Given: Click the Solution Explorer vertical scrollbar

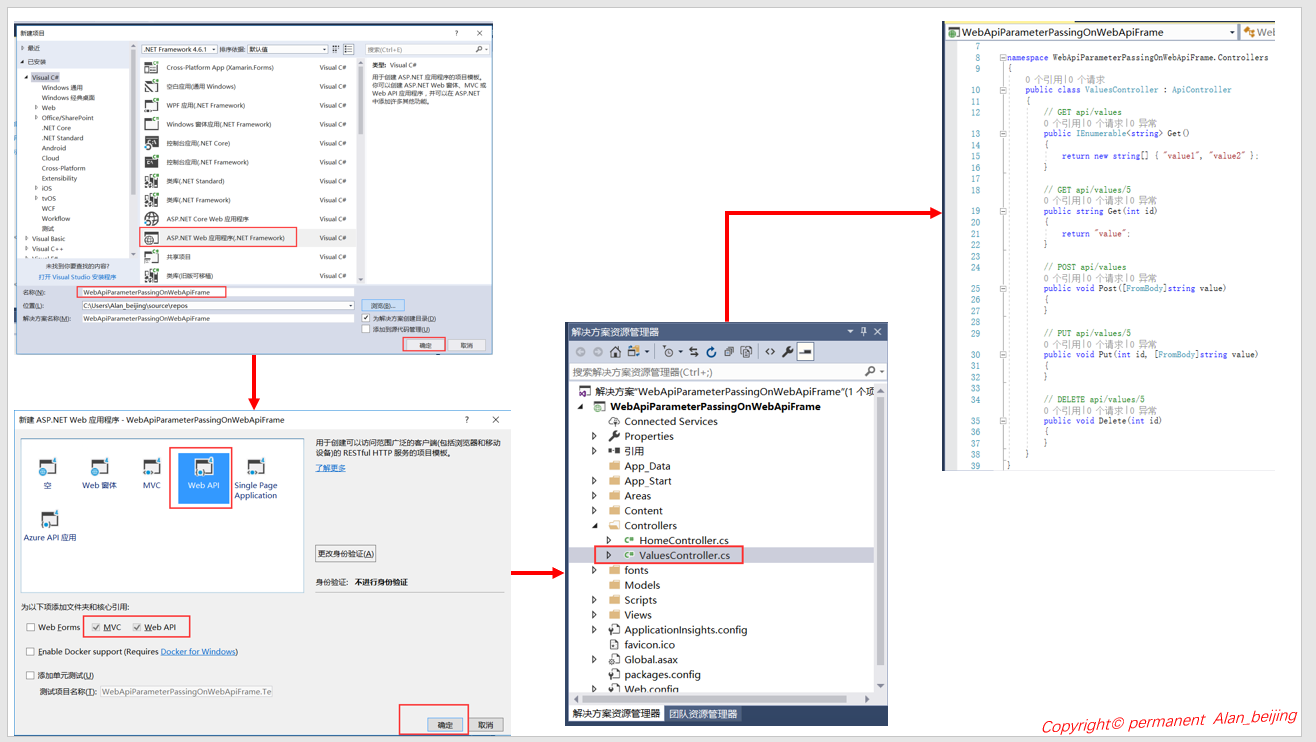Looking at the screenshot, I should point(880,538).
